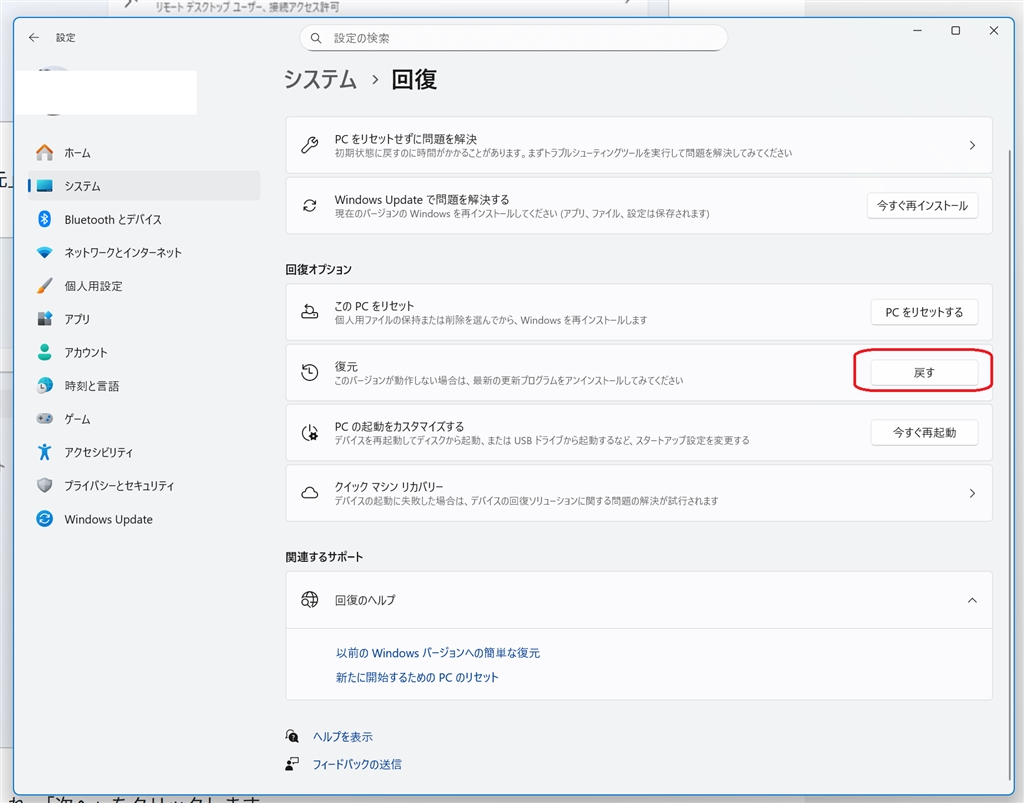The height and width of the screenshot is (803, 1024).
Task: Click the Time and language globe icon
Action: coord(44,386)
